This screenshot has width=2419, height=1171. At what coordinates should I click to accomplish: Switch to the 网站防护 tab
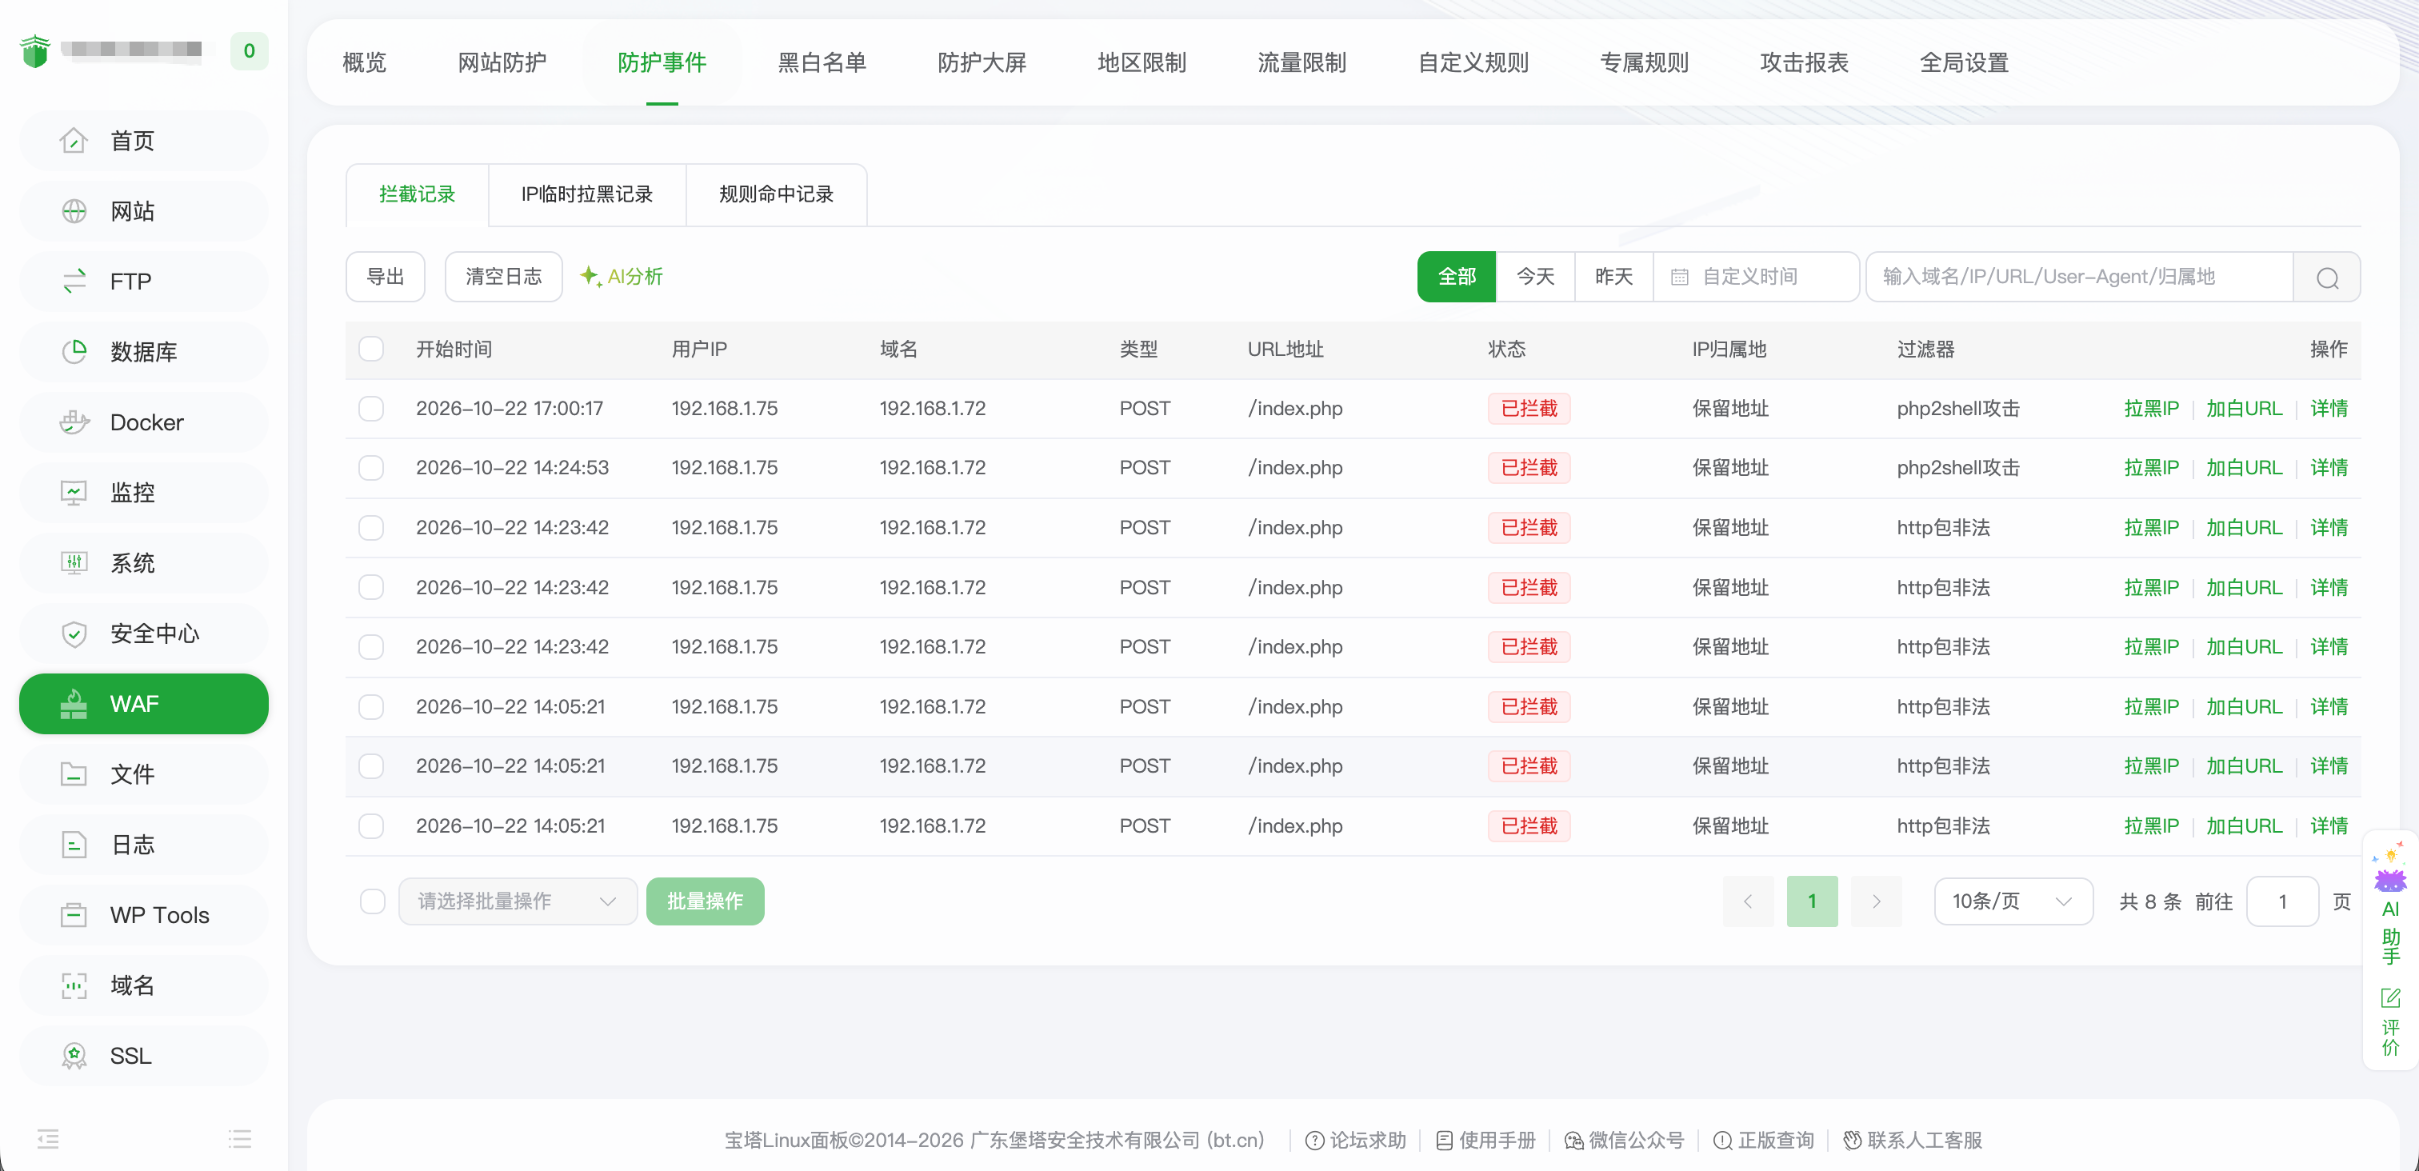coord(502,63)
